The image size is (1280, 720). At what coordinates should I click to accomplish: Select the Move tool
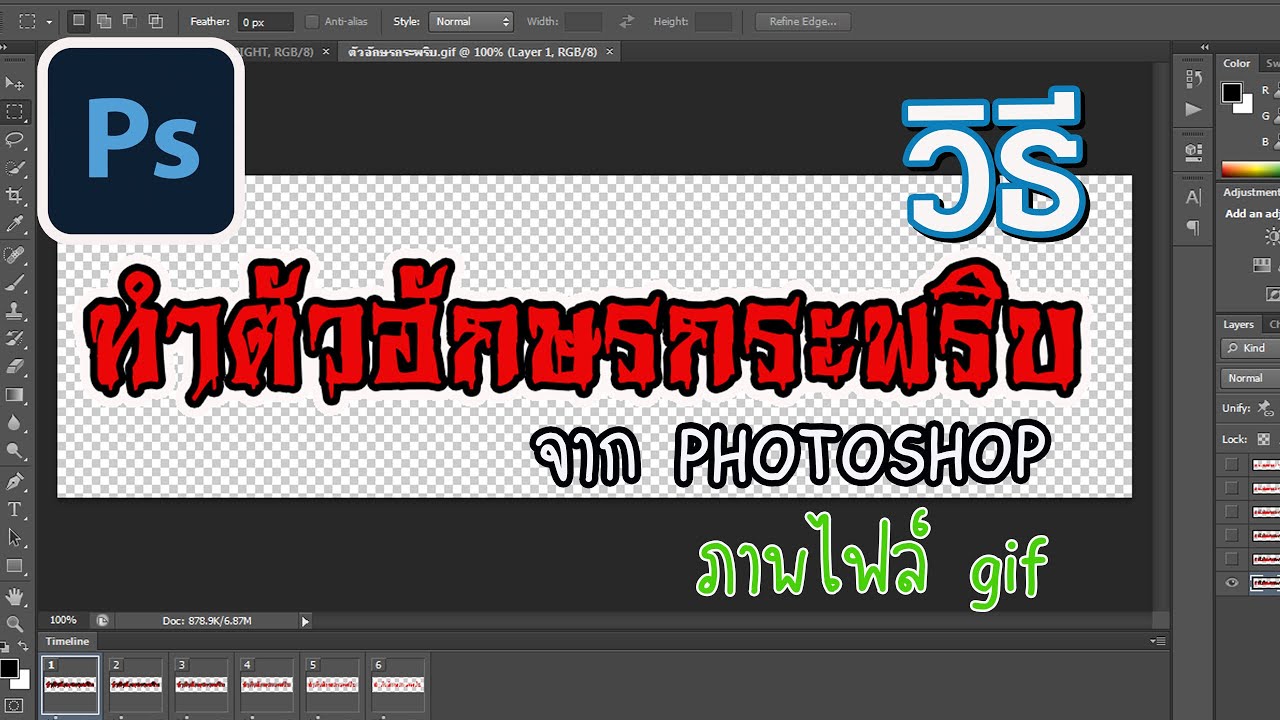point(15,83)
